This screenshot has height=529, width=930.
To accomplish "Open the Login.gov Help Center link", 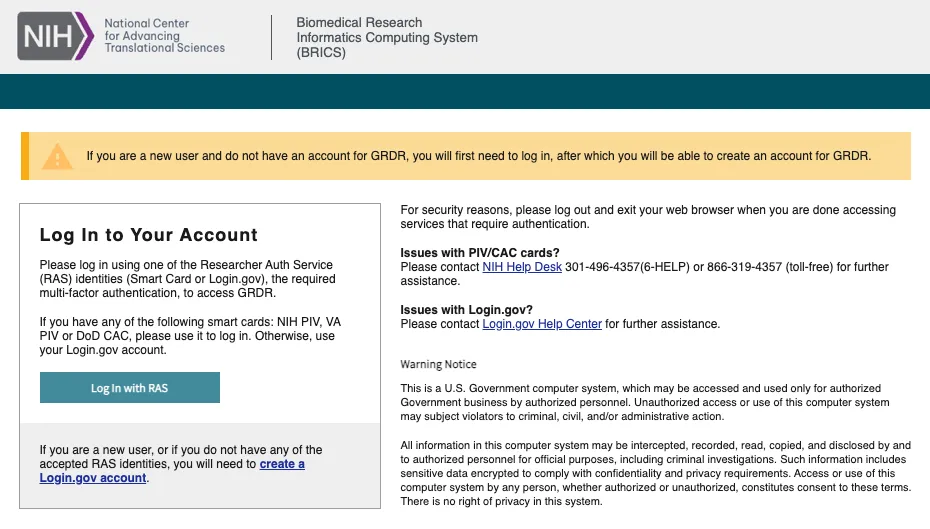I will [542, 324].
